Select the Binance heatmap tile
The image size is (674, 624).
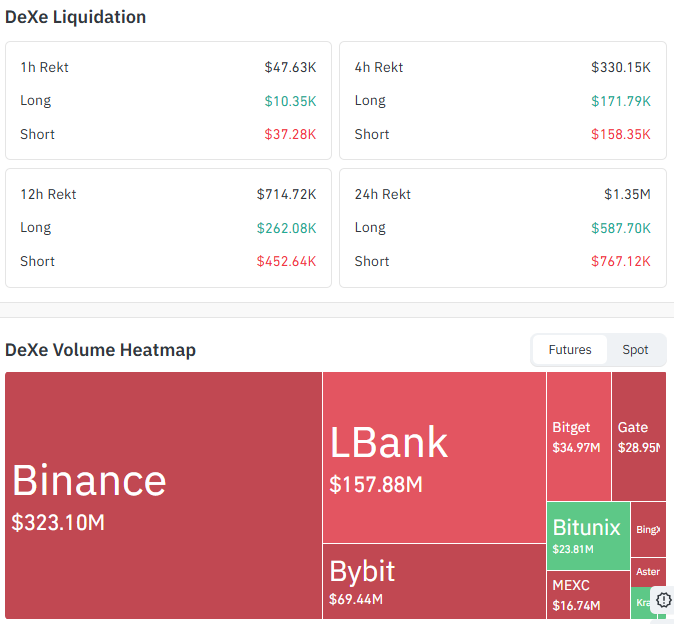(163, 496)
